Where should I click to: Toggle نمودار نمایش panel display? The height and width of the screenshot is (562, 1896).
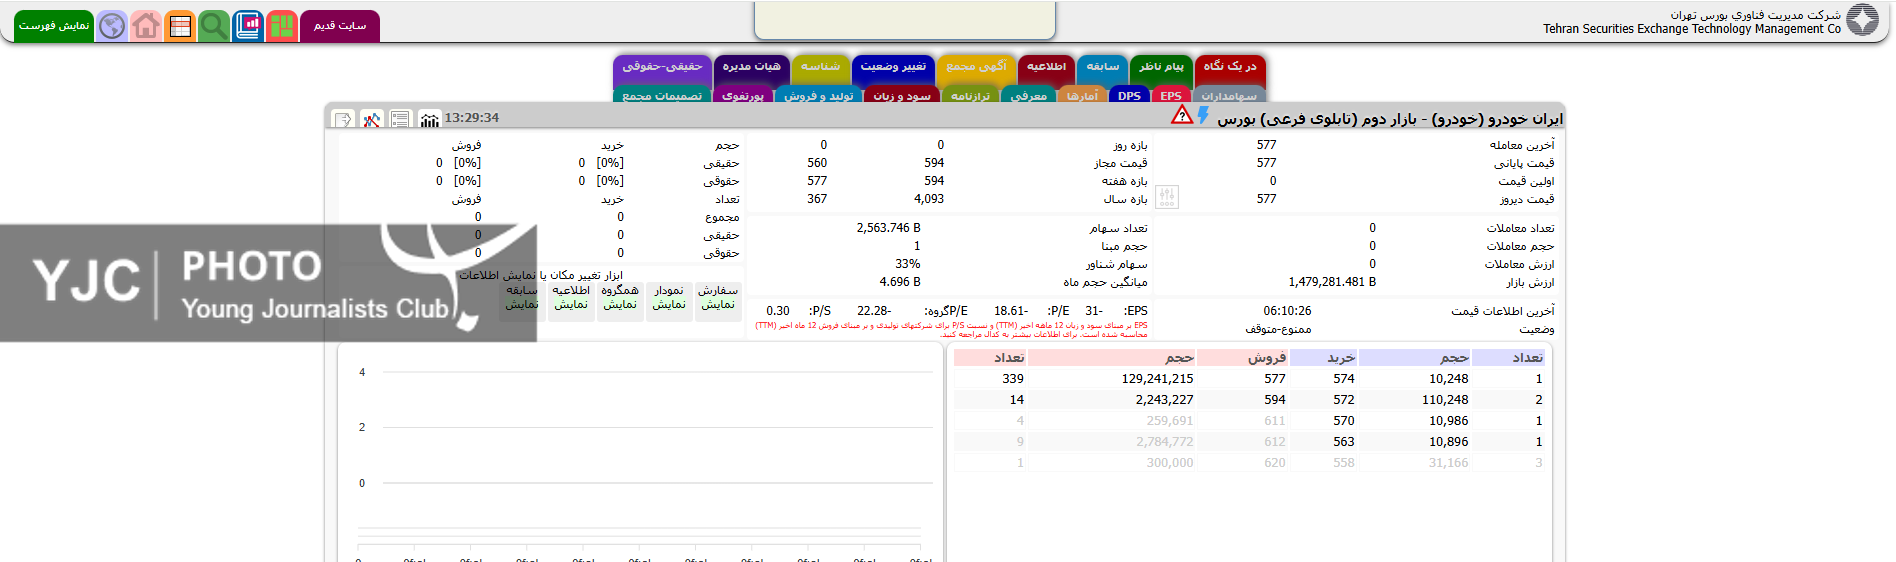tap(669, 301)
